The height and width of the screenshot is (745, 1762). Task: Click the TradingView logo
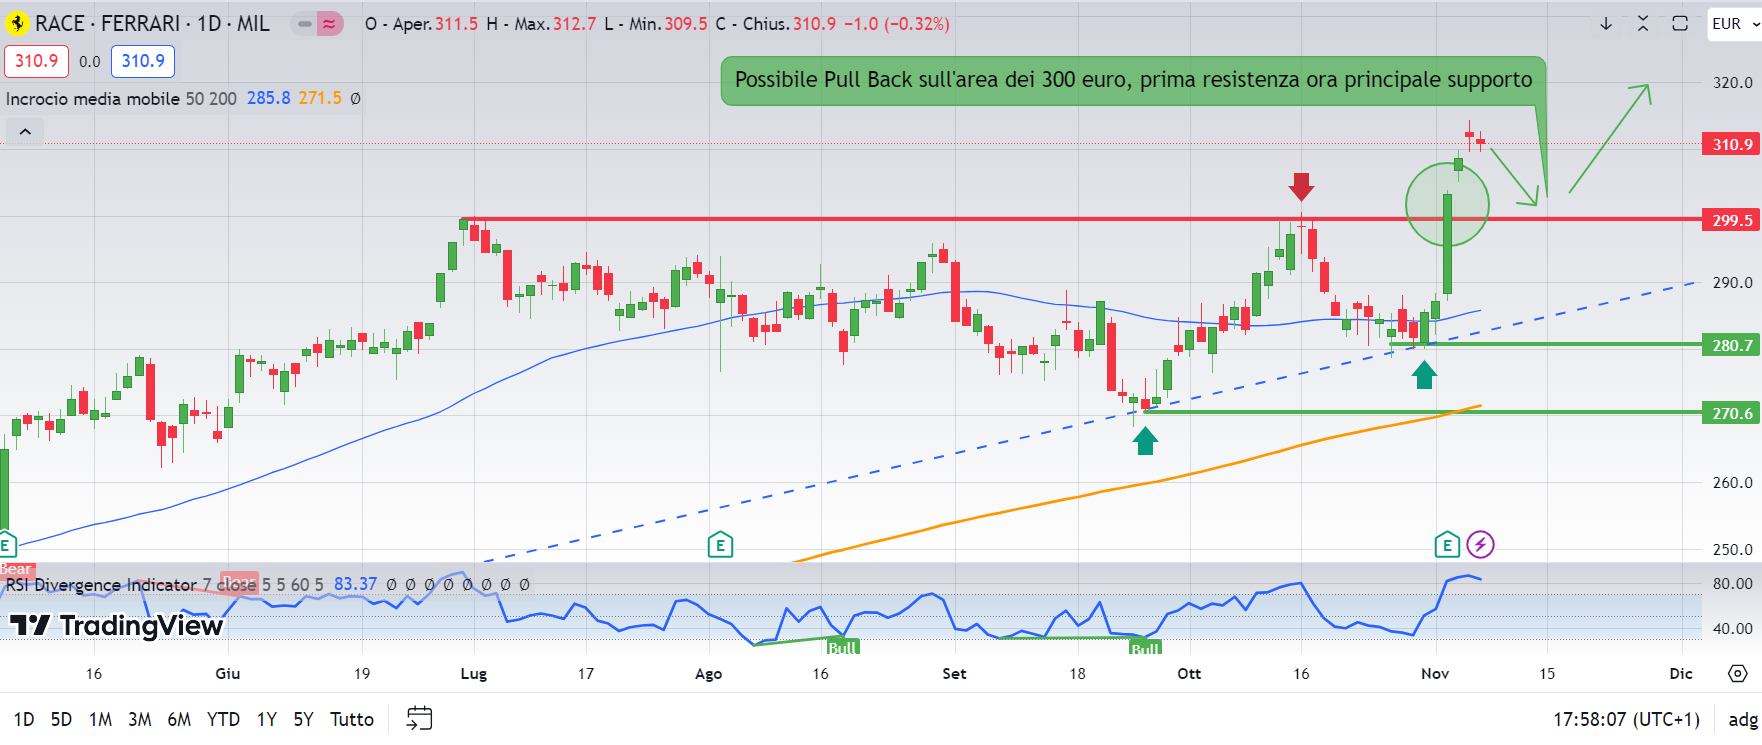tap(116, 626)
